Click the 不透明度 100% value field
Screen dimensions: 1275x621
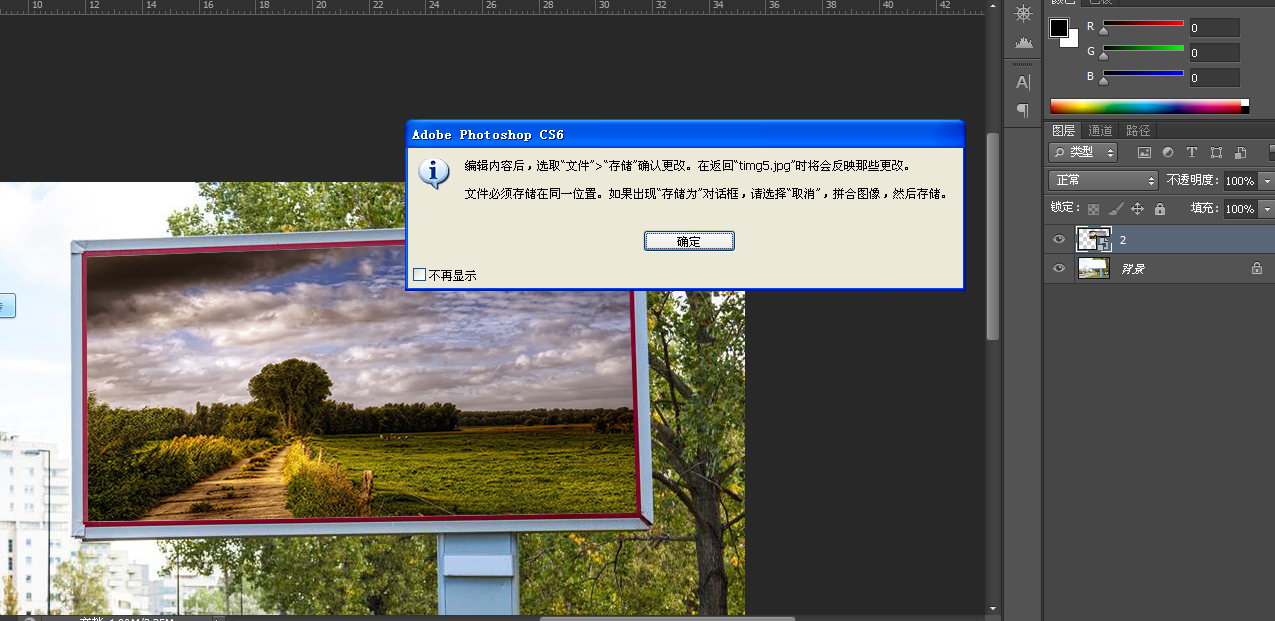(x=1240, y=181)
